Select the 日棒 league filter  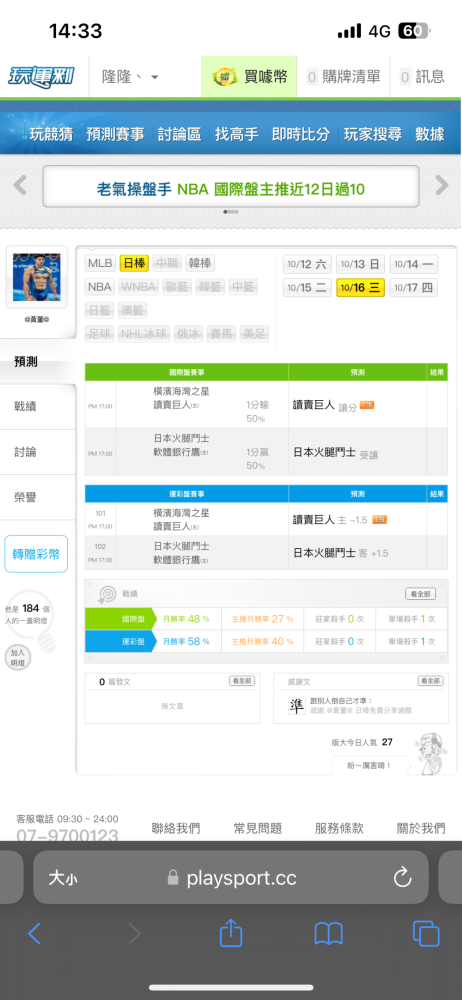tap(134, 263)
